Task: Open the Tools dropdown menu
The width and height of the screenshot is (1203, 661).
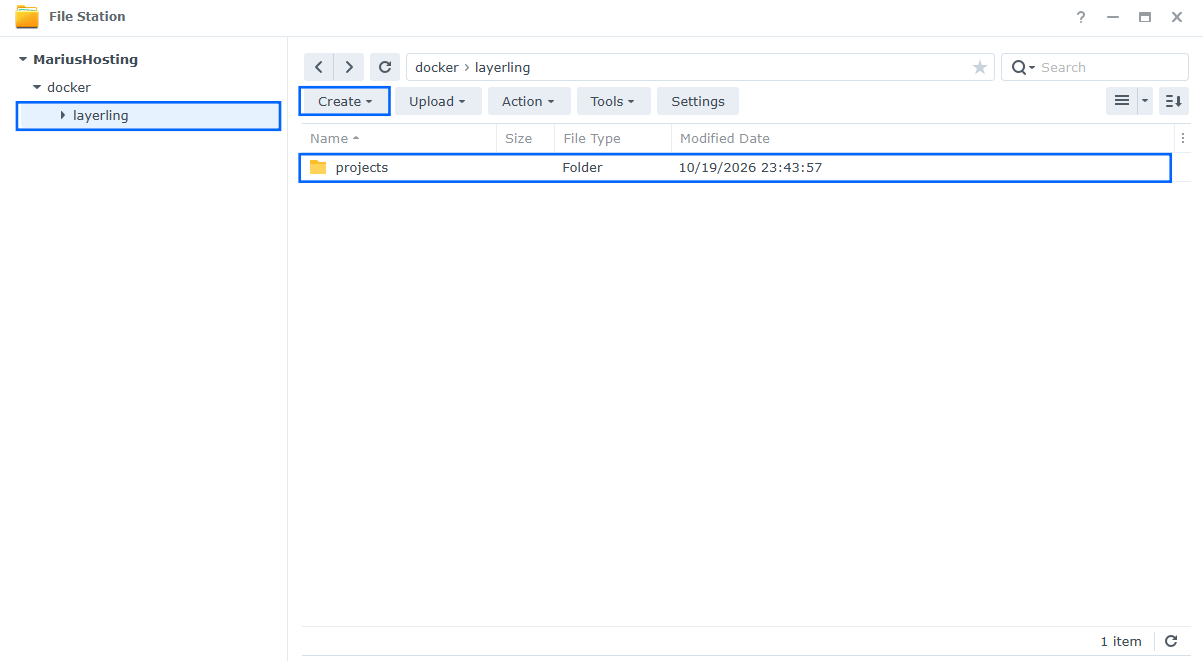Action: click(x=614, y=101)
